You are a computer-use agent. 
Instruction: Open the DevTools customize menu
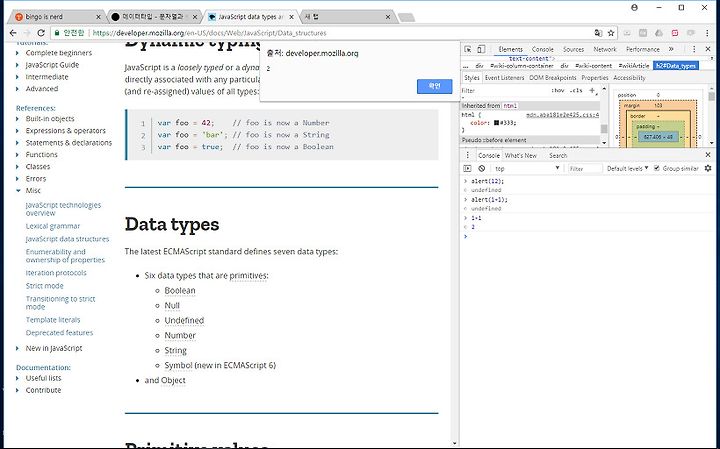[x=694, y=49]
